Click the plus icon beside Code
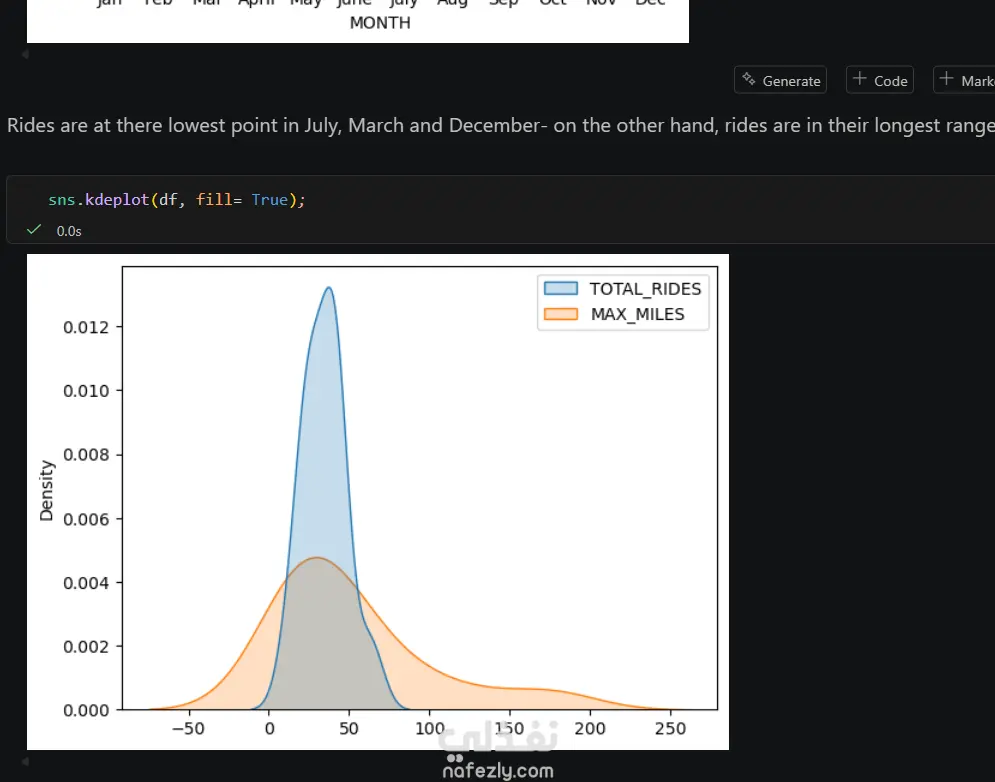This screenshot has width=995, height=782. click(x=859, y=79)
